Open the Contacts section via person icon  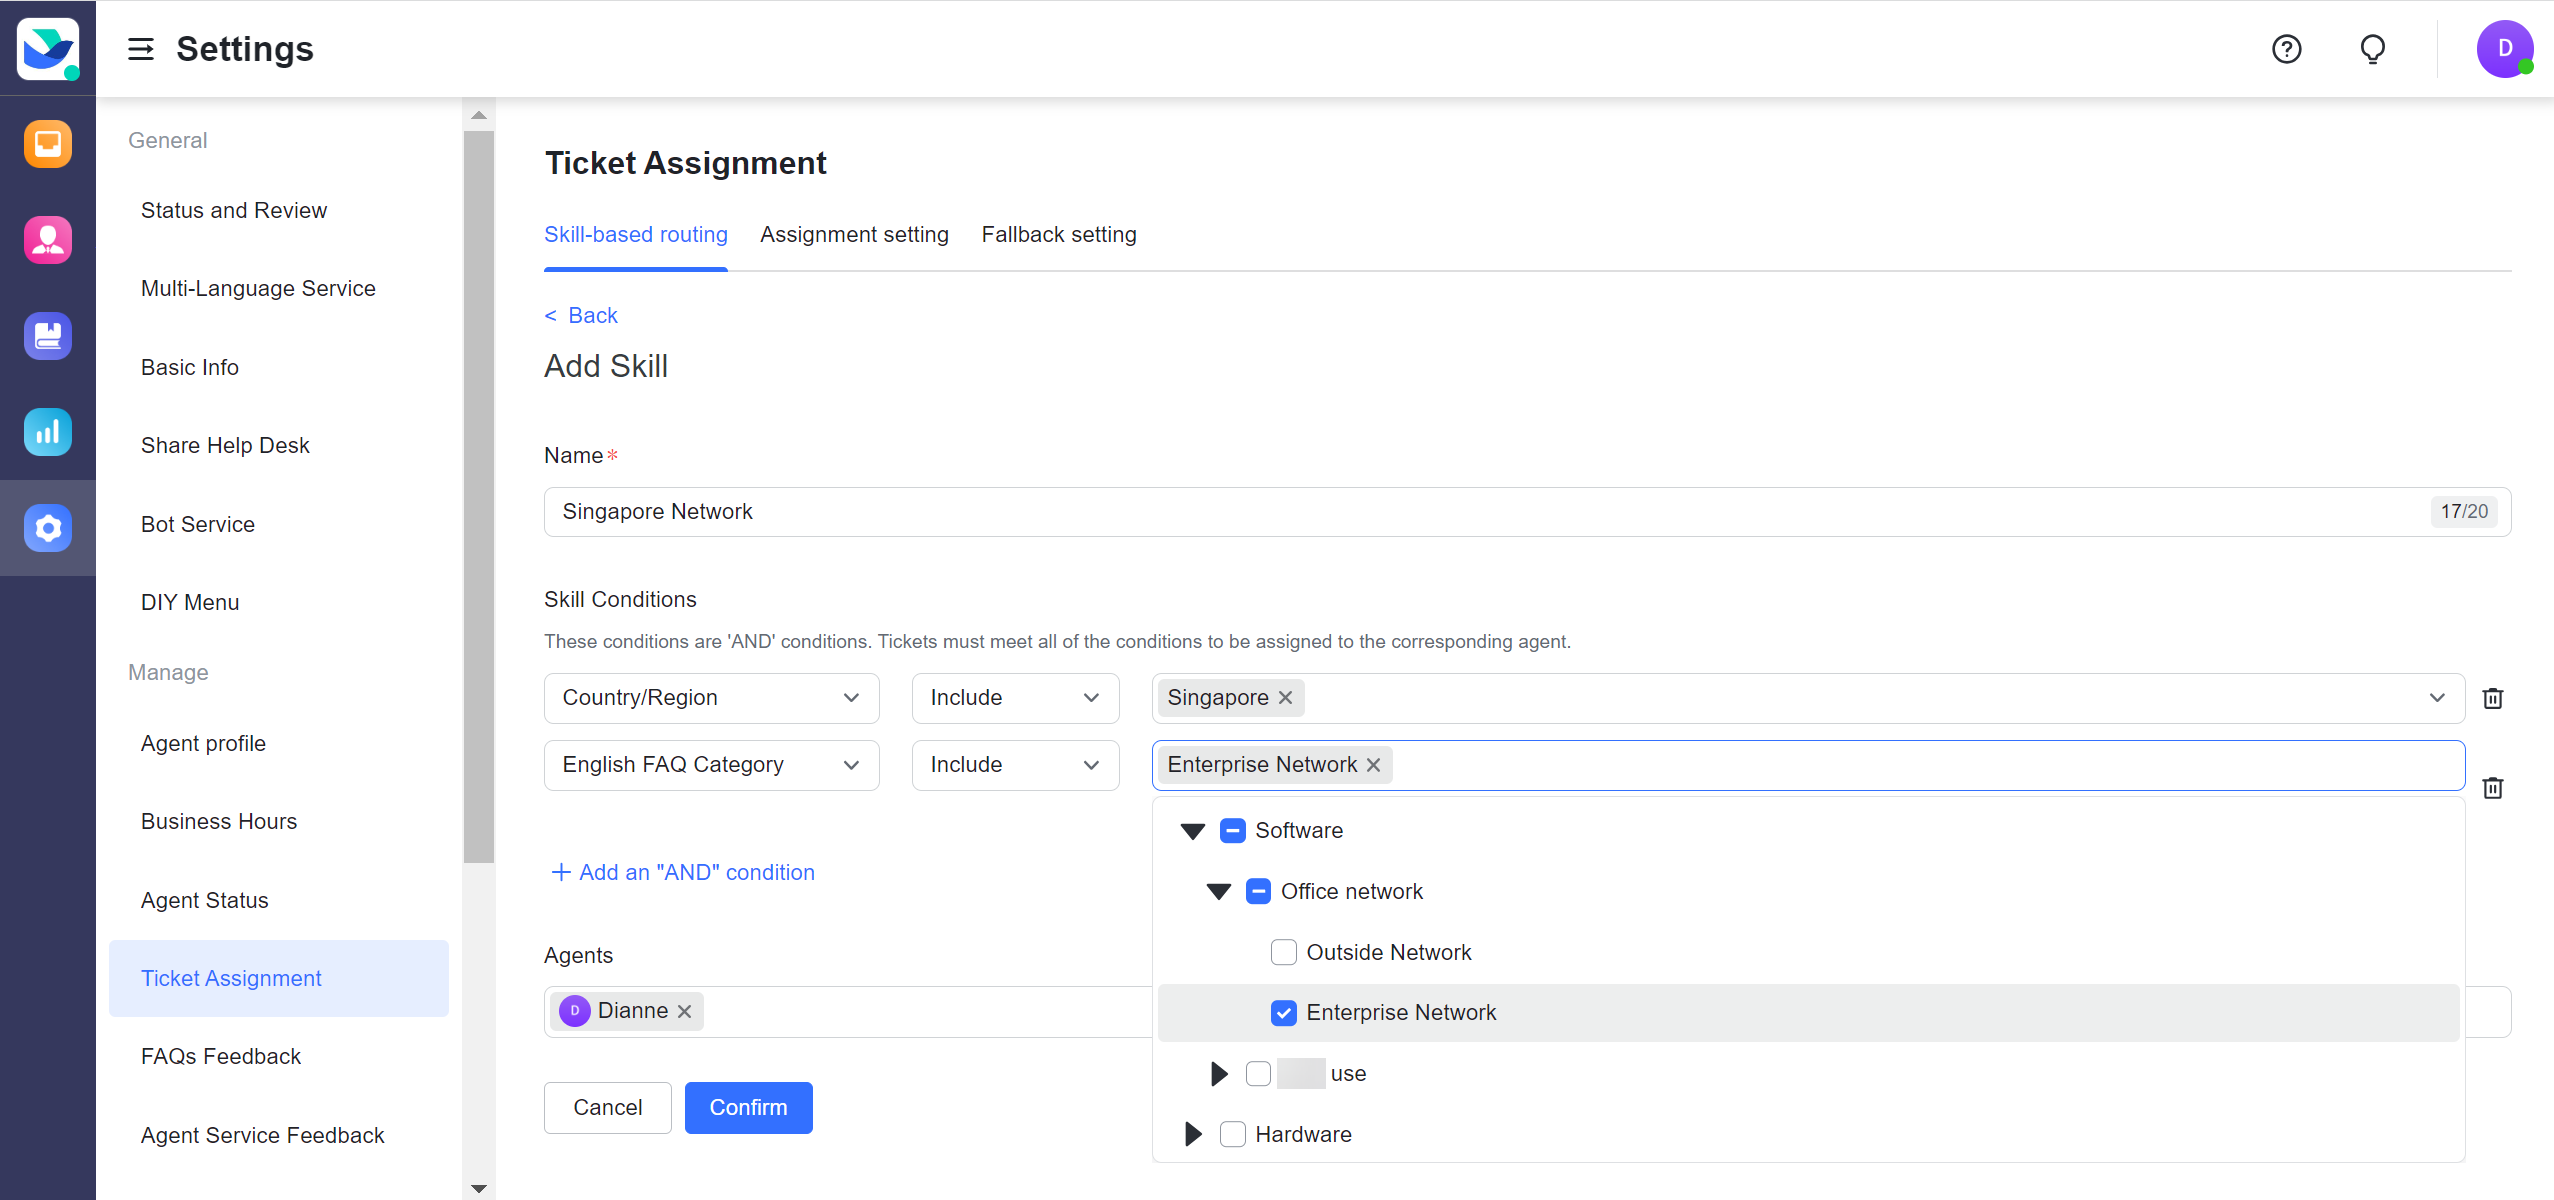pos(48,239)
